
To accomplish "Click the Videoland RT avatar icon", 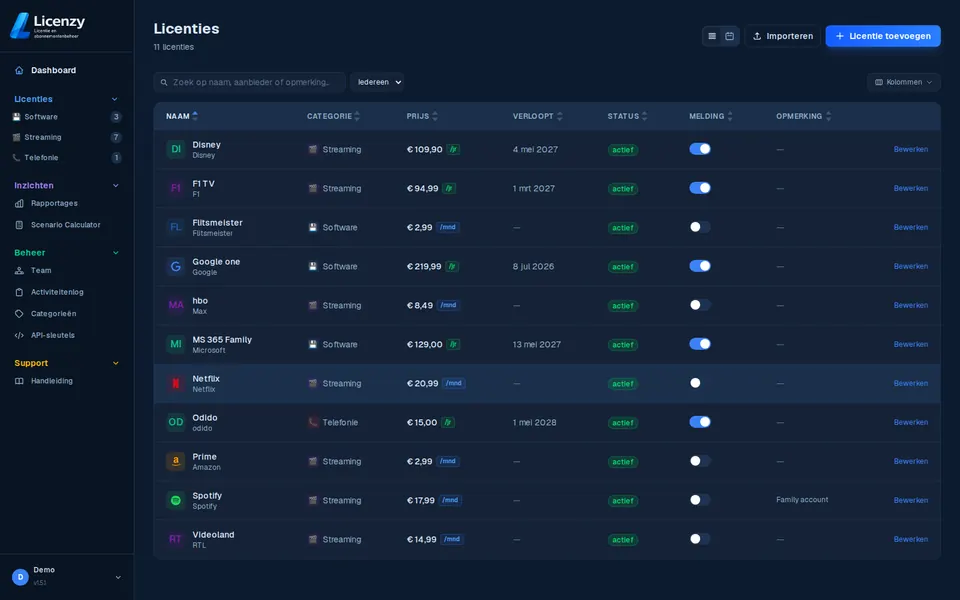I will click(176, 539).
